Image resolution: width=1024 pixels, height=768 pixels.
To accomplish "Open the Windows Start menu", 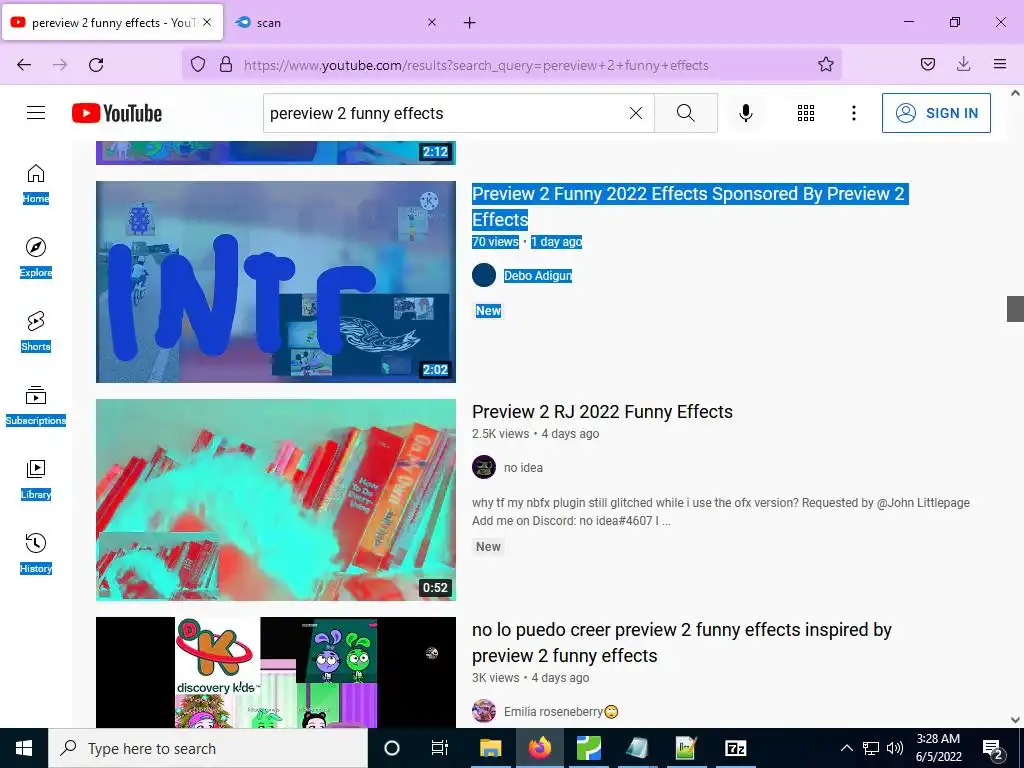I will [x=24, y=748].
